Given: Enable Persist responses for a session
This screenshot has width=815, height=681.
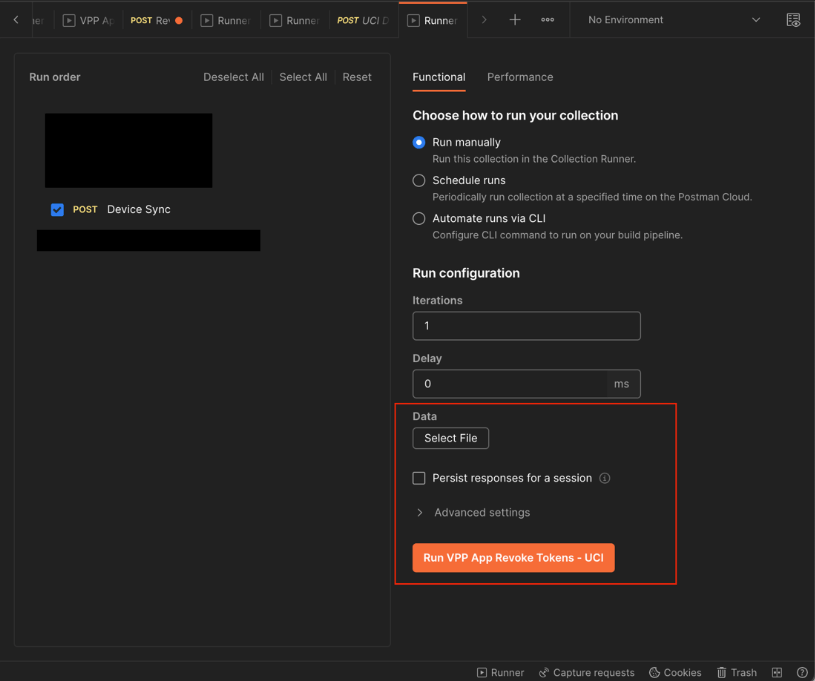Looking at the screenshot, I should point(419,478).
